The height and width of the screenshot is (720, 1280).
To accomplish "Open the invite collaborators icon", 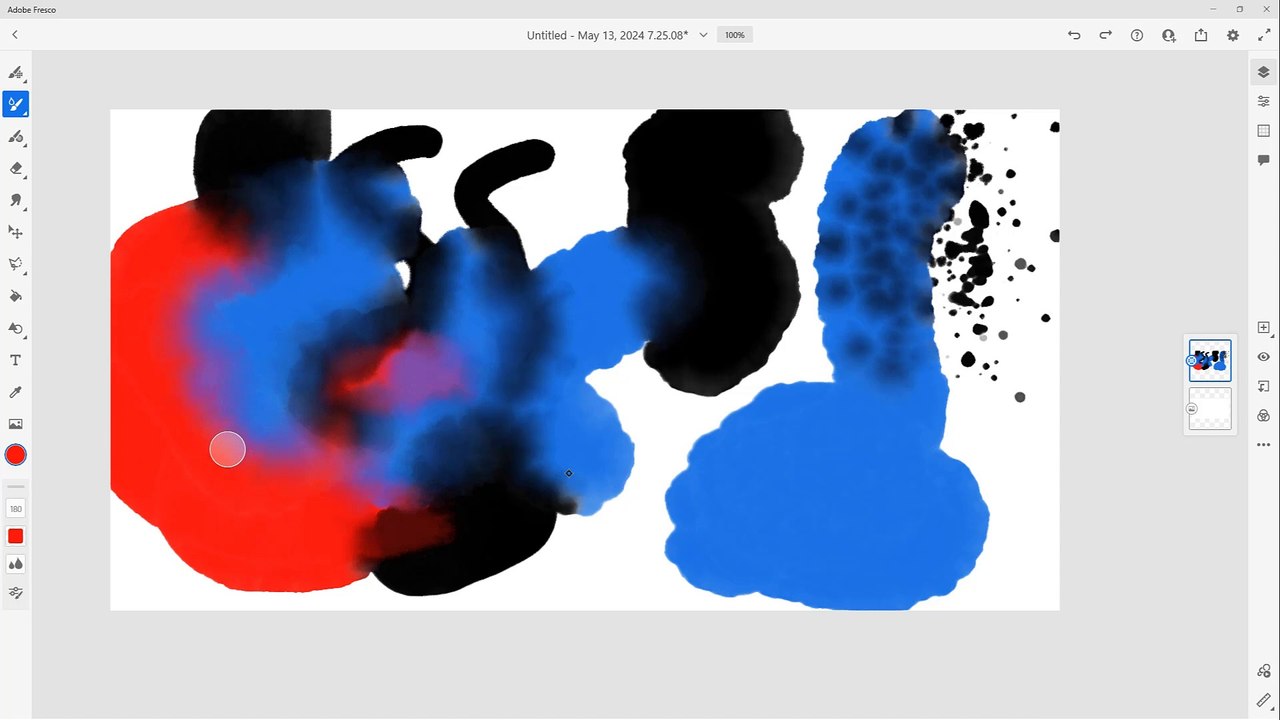I will (1169, 35).
